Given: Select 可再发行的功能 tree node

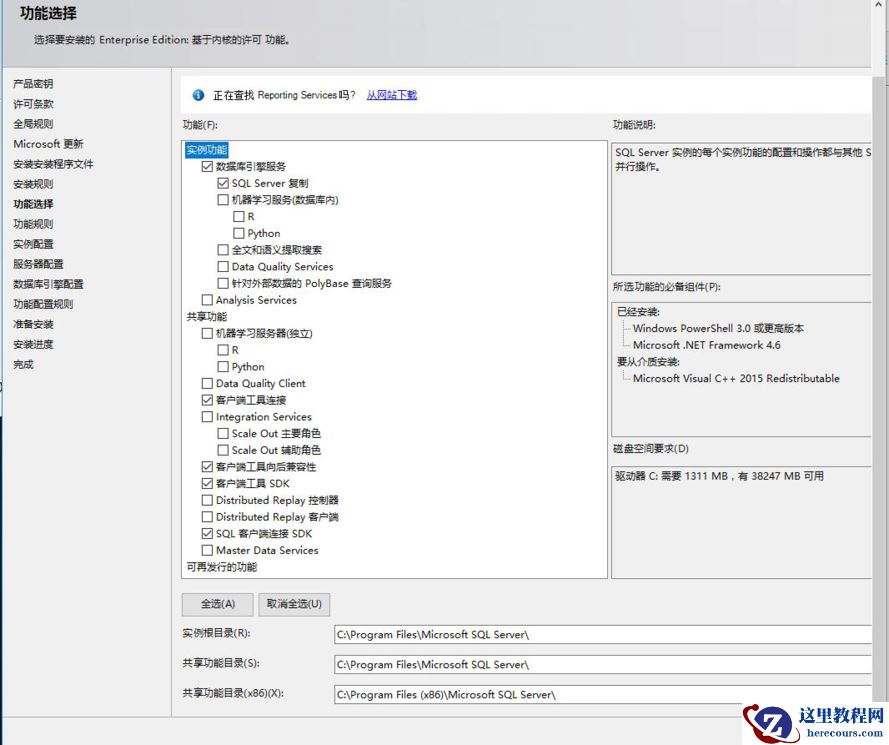Looking at the screenshot, I should (221, 567).
